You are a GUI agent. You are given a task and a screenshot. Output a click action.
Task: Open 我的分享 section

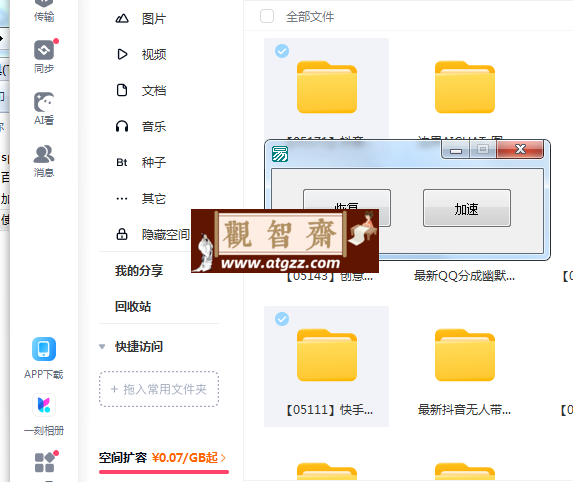139,271
